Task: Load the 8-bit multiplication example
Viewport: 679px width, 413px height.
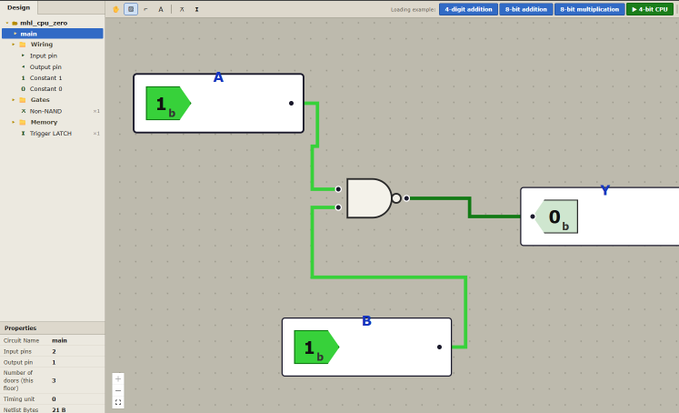Action: pos(589,9)
